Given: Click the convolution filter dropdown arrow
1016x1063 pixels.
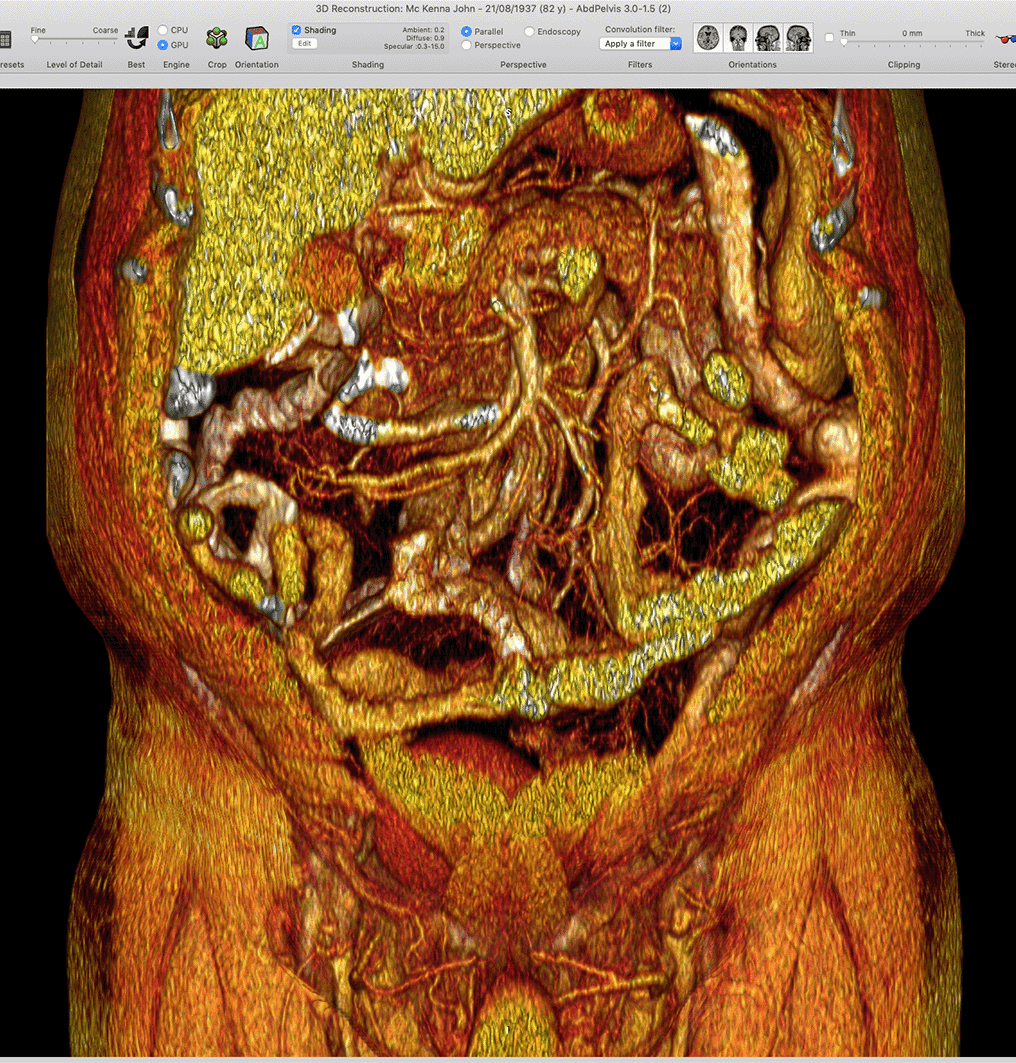Looking at the screenshot, I should [x=674, y=43].
